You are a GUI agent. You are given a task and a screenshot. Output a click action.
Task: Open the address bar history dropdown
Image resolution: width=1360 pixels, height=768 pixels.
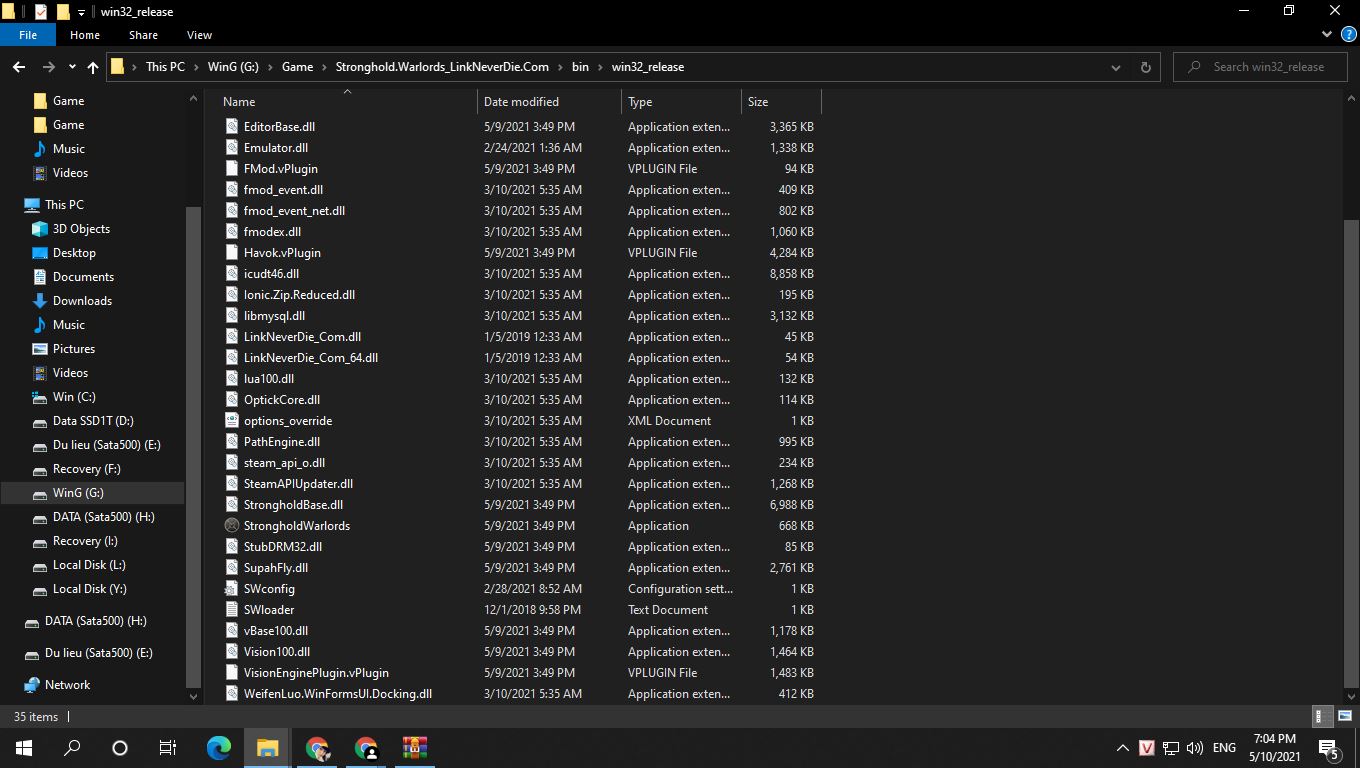tap(1116, 67)
